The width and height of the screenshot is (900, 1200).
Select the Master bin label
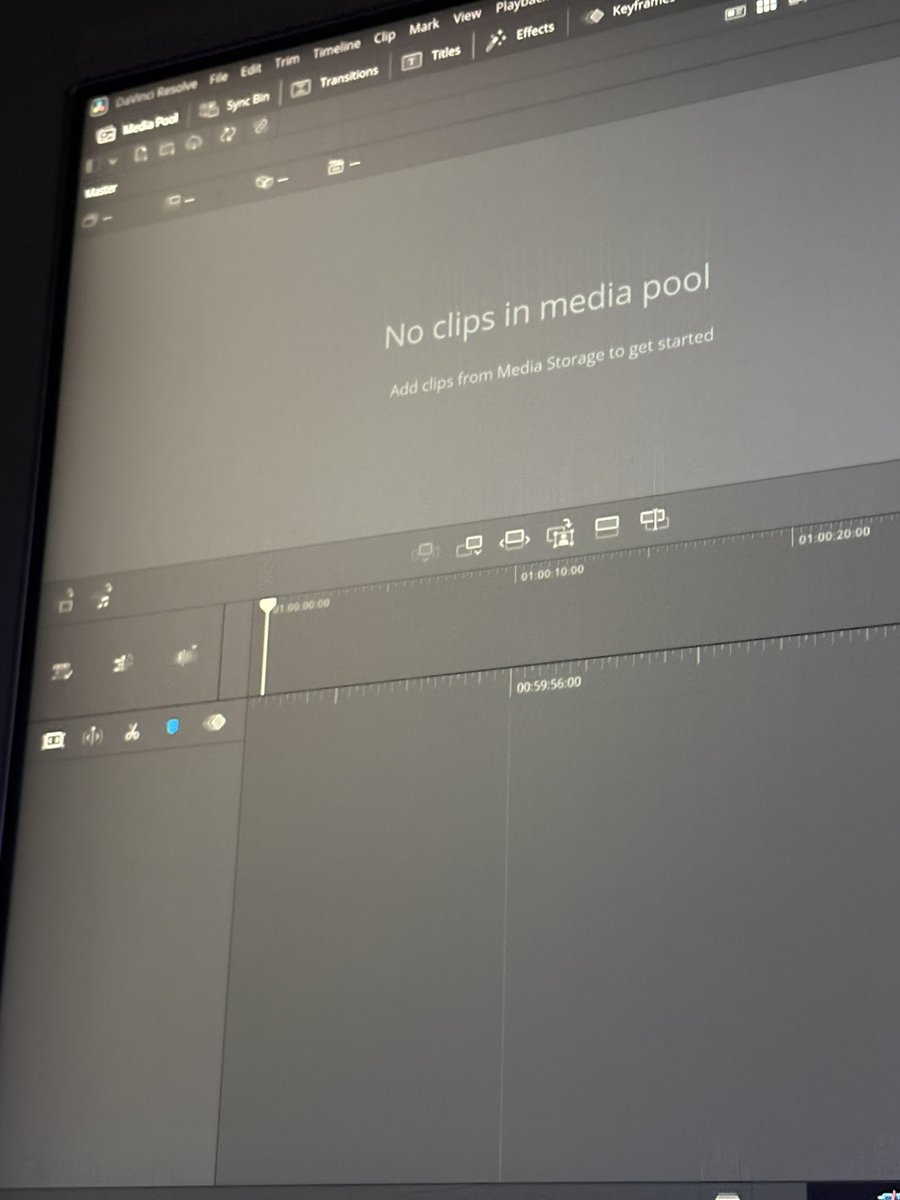click(x=101, y=188)
